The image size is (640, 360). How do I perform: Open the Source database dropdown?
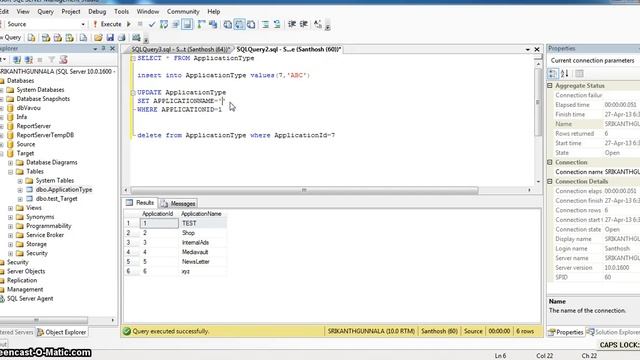[83, 24]
